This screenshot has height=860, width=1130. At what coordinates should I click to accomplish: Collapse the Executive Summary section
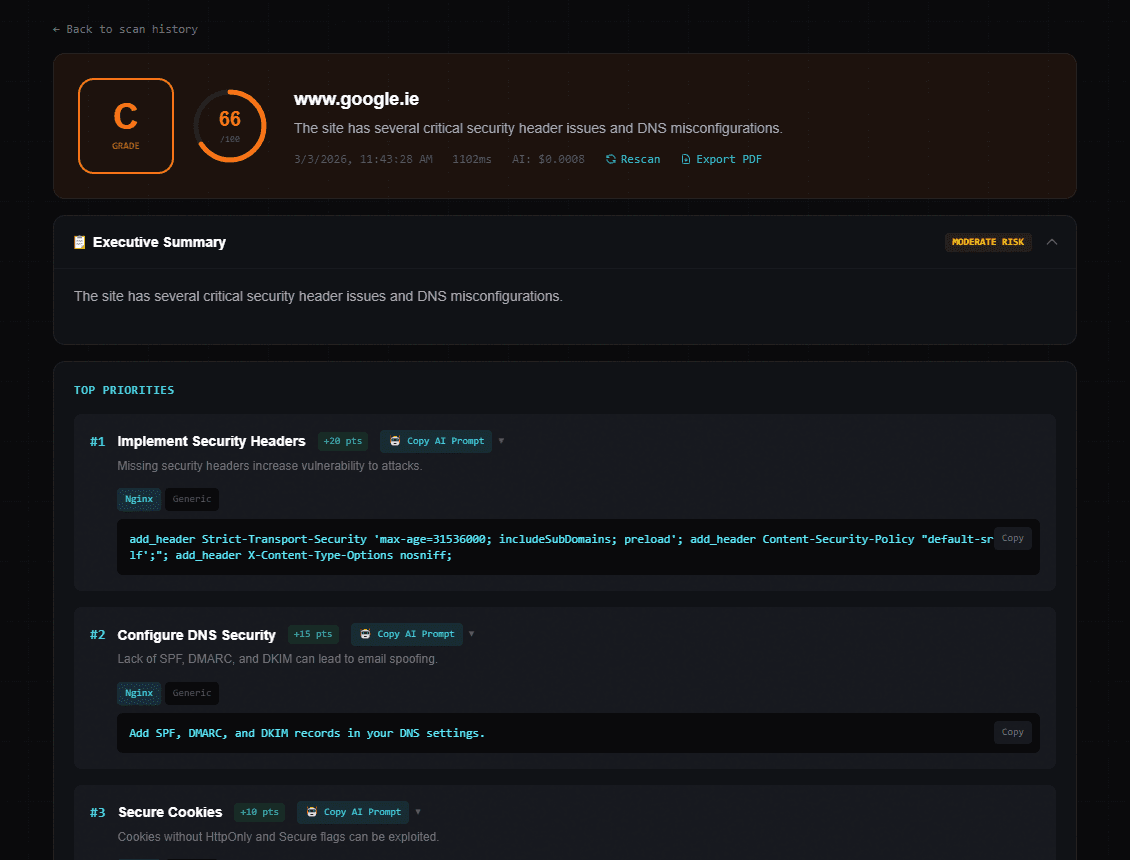[x=1052, y=241]
